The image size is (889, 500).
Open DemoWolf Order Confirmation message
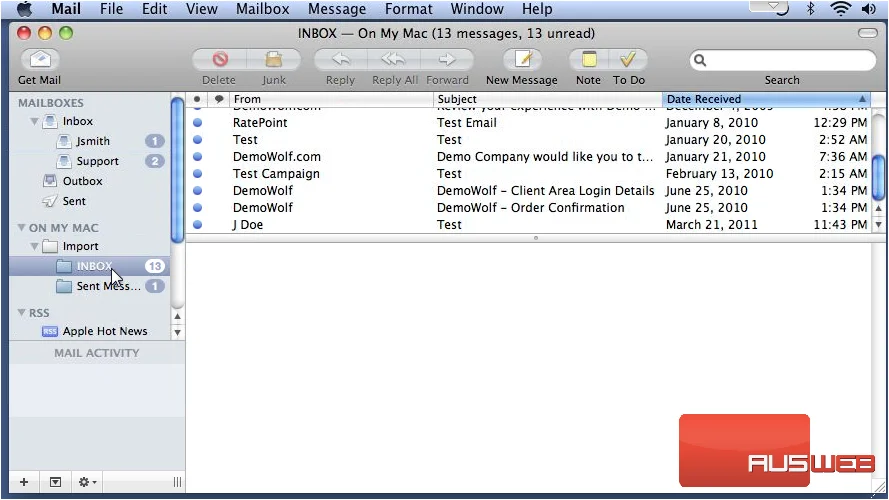pyautogui.click(x=530, y=207)
